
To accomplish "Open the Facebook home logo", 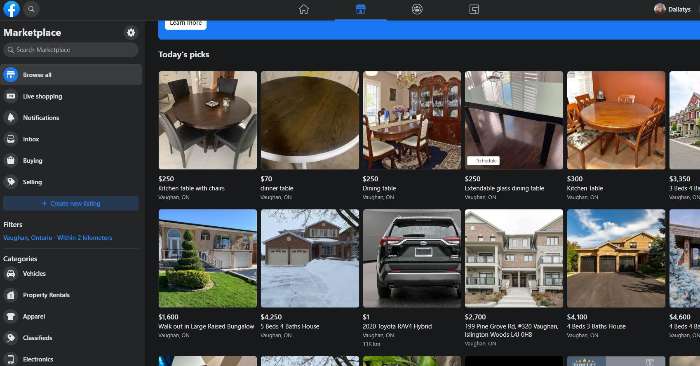I will [11, 9].
